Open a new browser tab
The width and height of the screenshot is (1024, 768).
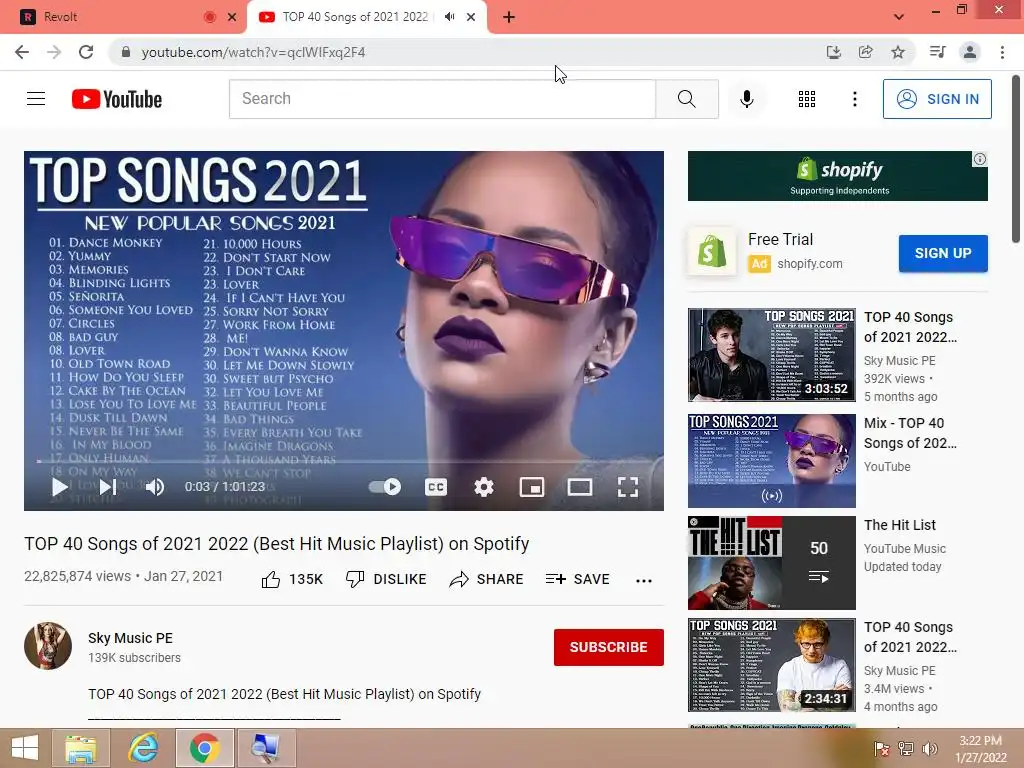(509, 17)
